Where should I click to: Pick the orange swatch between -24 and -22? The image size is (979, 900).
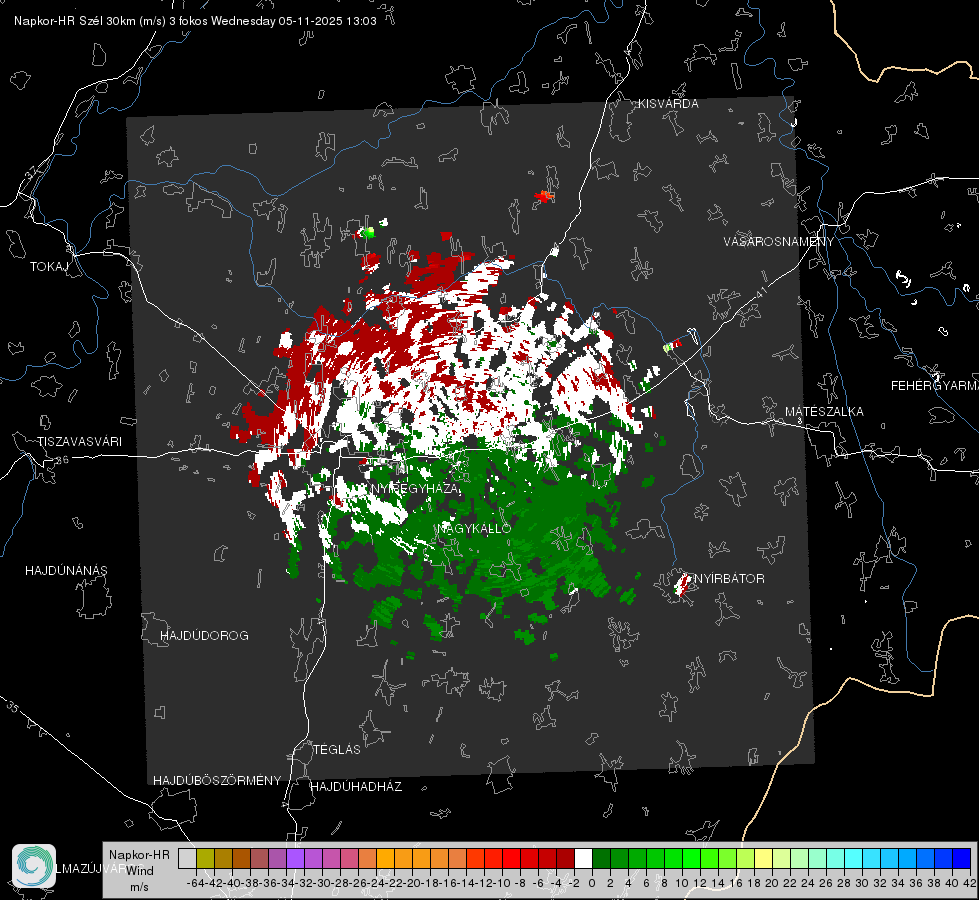pos(385,859)
